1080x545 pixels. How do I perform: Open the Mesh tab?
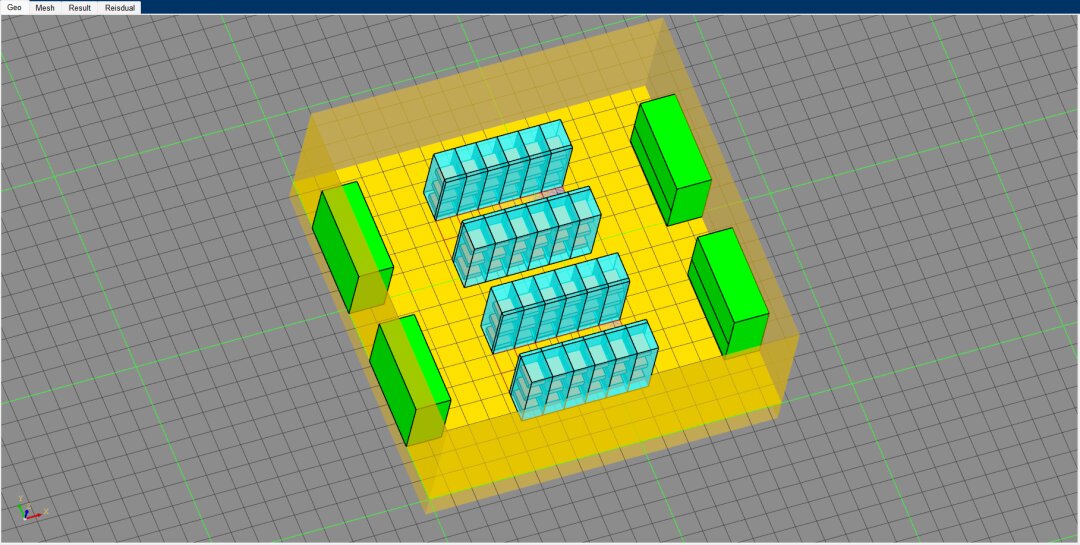coord(45,8)
